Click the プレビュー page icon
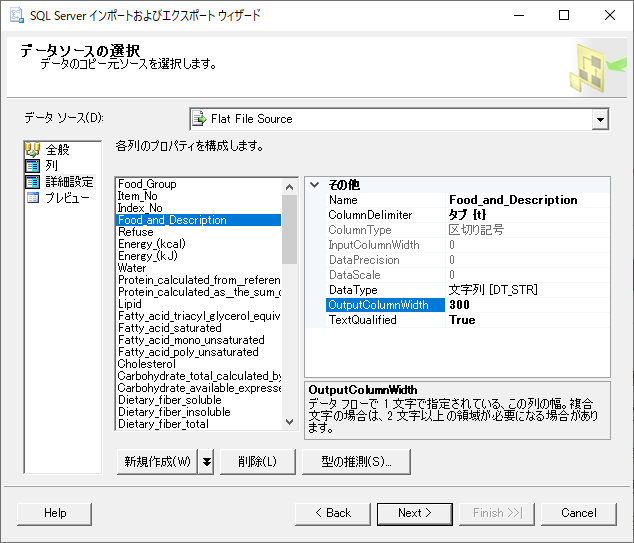The height and width of the screenshot is (543, 634). coord(32,198)
